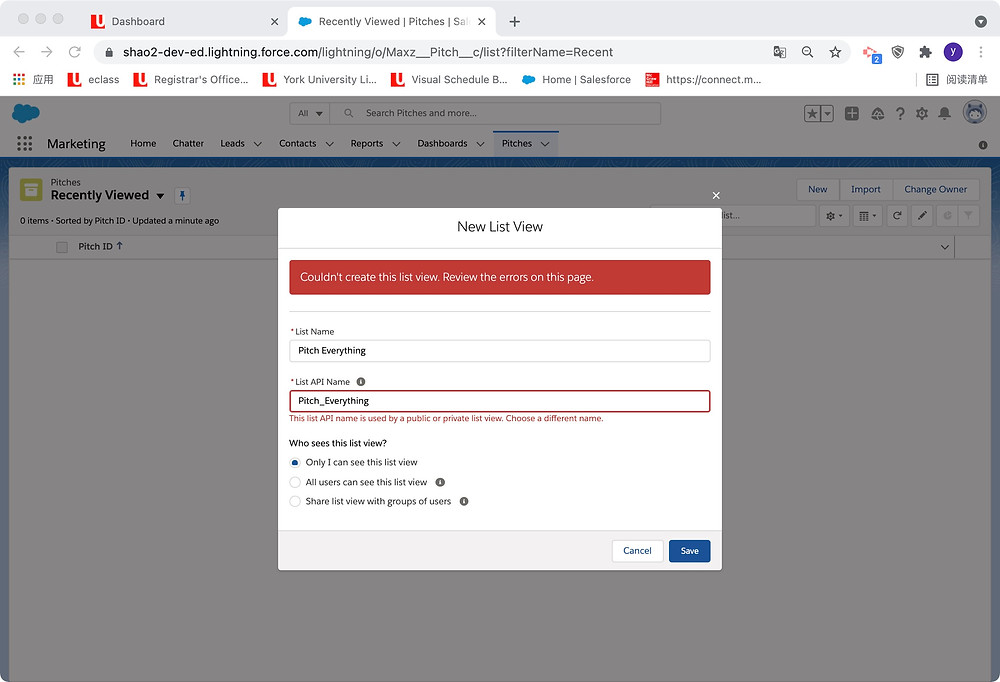Screen dimensions: 1000x682
Task: Open list view controls gear
Action: [834, 216]
